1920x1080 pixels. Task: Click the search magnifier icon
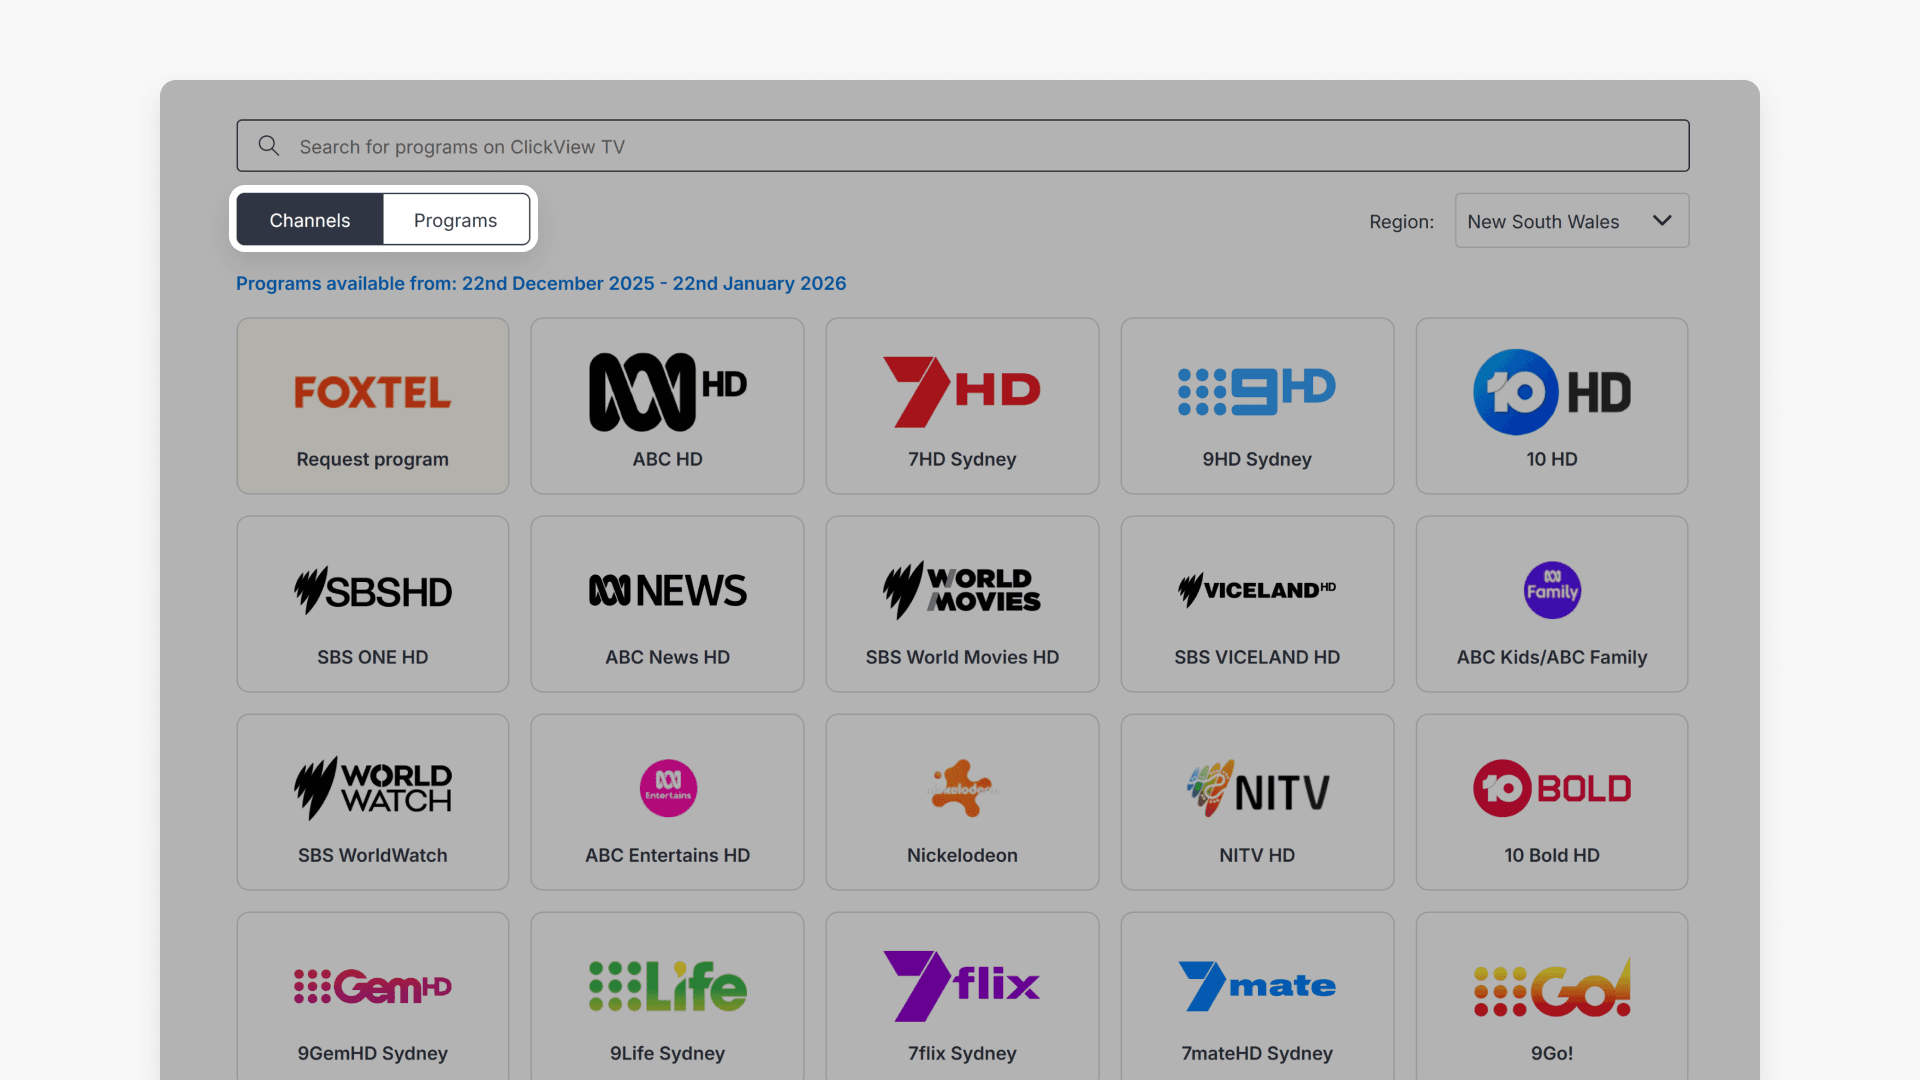click(x=268, y=145)
